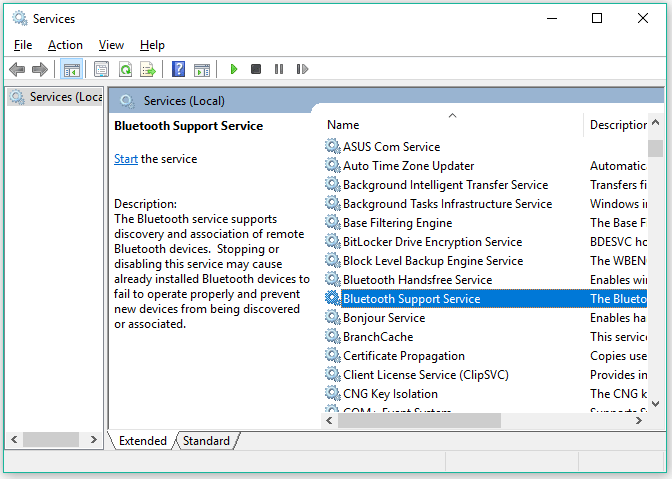672x479 pixels.
Task: Click the services list horizontal scrollbar thumb
Action: 419,421
